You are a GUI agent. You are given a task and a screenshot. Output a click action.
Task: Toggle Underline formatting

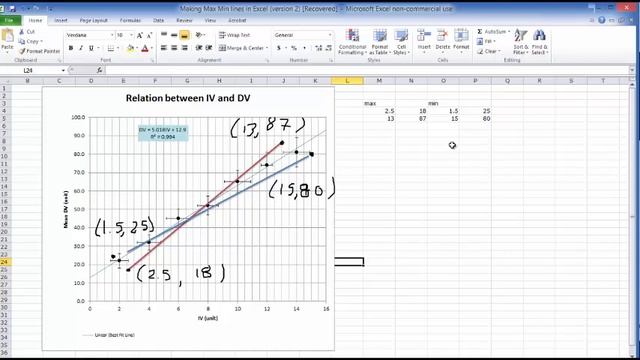pos(91,48)
